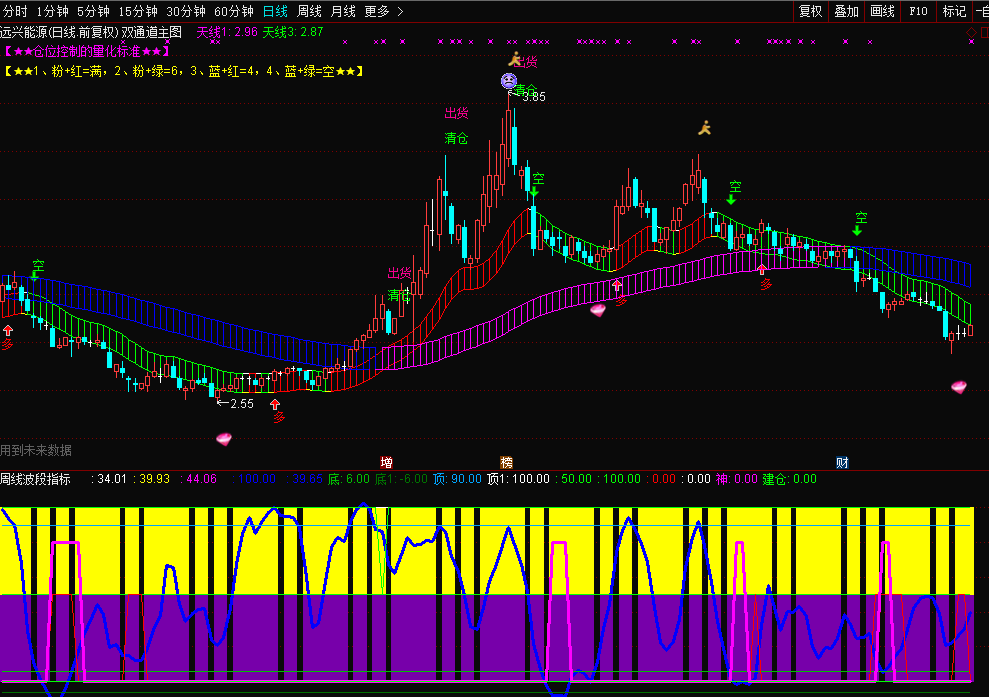989x697 pixels.
Task: Select the 5分钟 period tab
Action: 93,11
